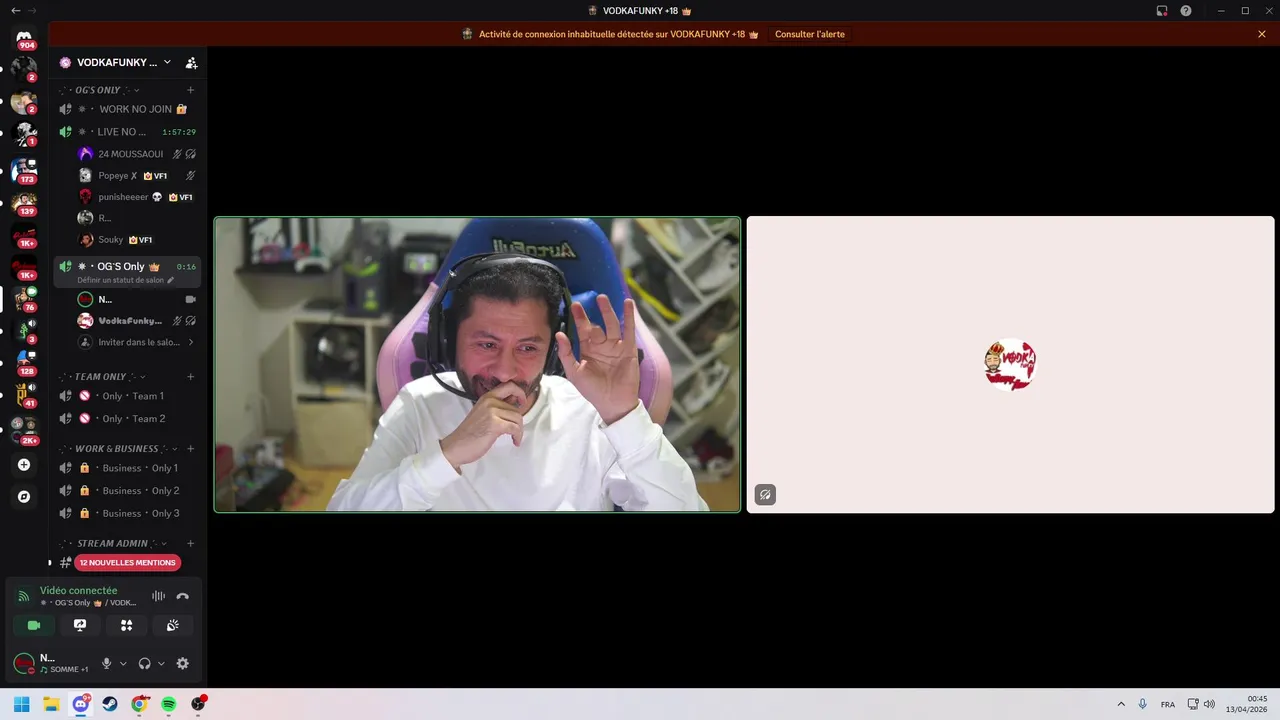Select Business Only 2 channel
The width and height of the screenshot is (1280, 720).
click(x=128, y=491)
